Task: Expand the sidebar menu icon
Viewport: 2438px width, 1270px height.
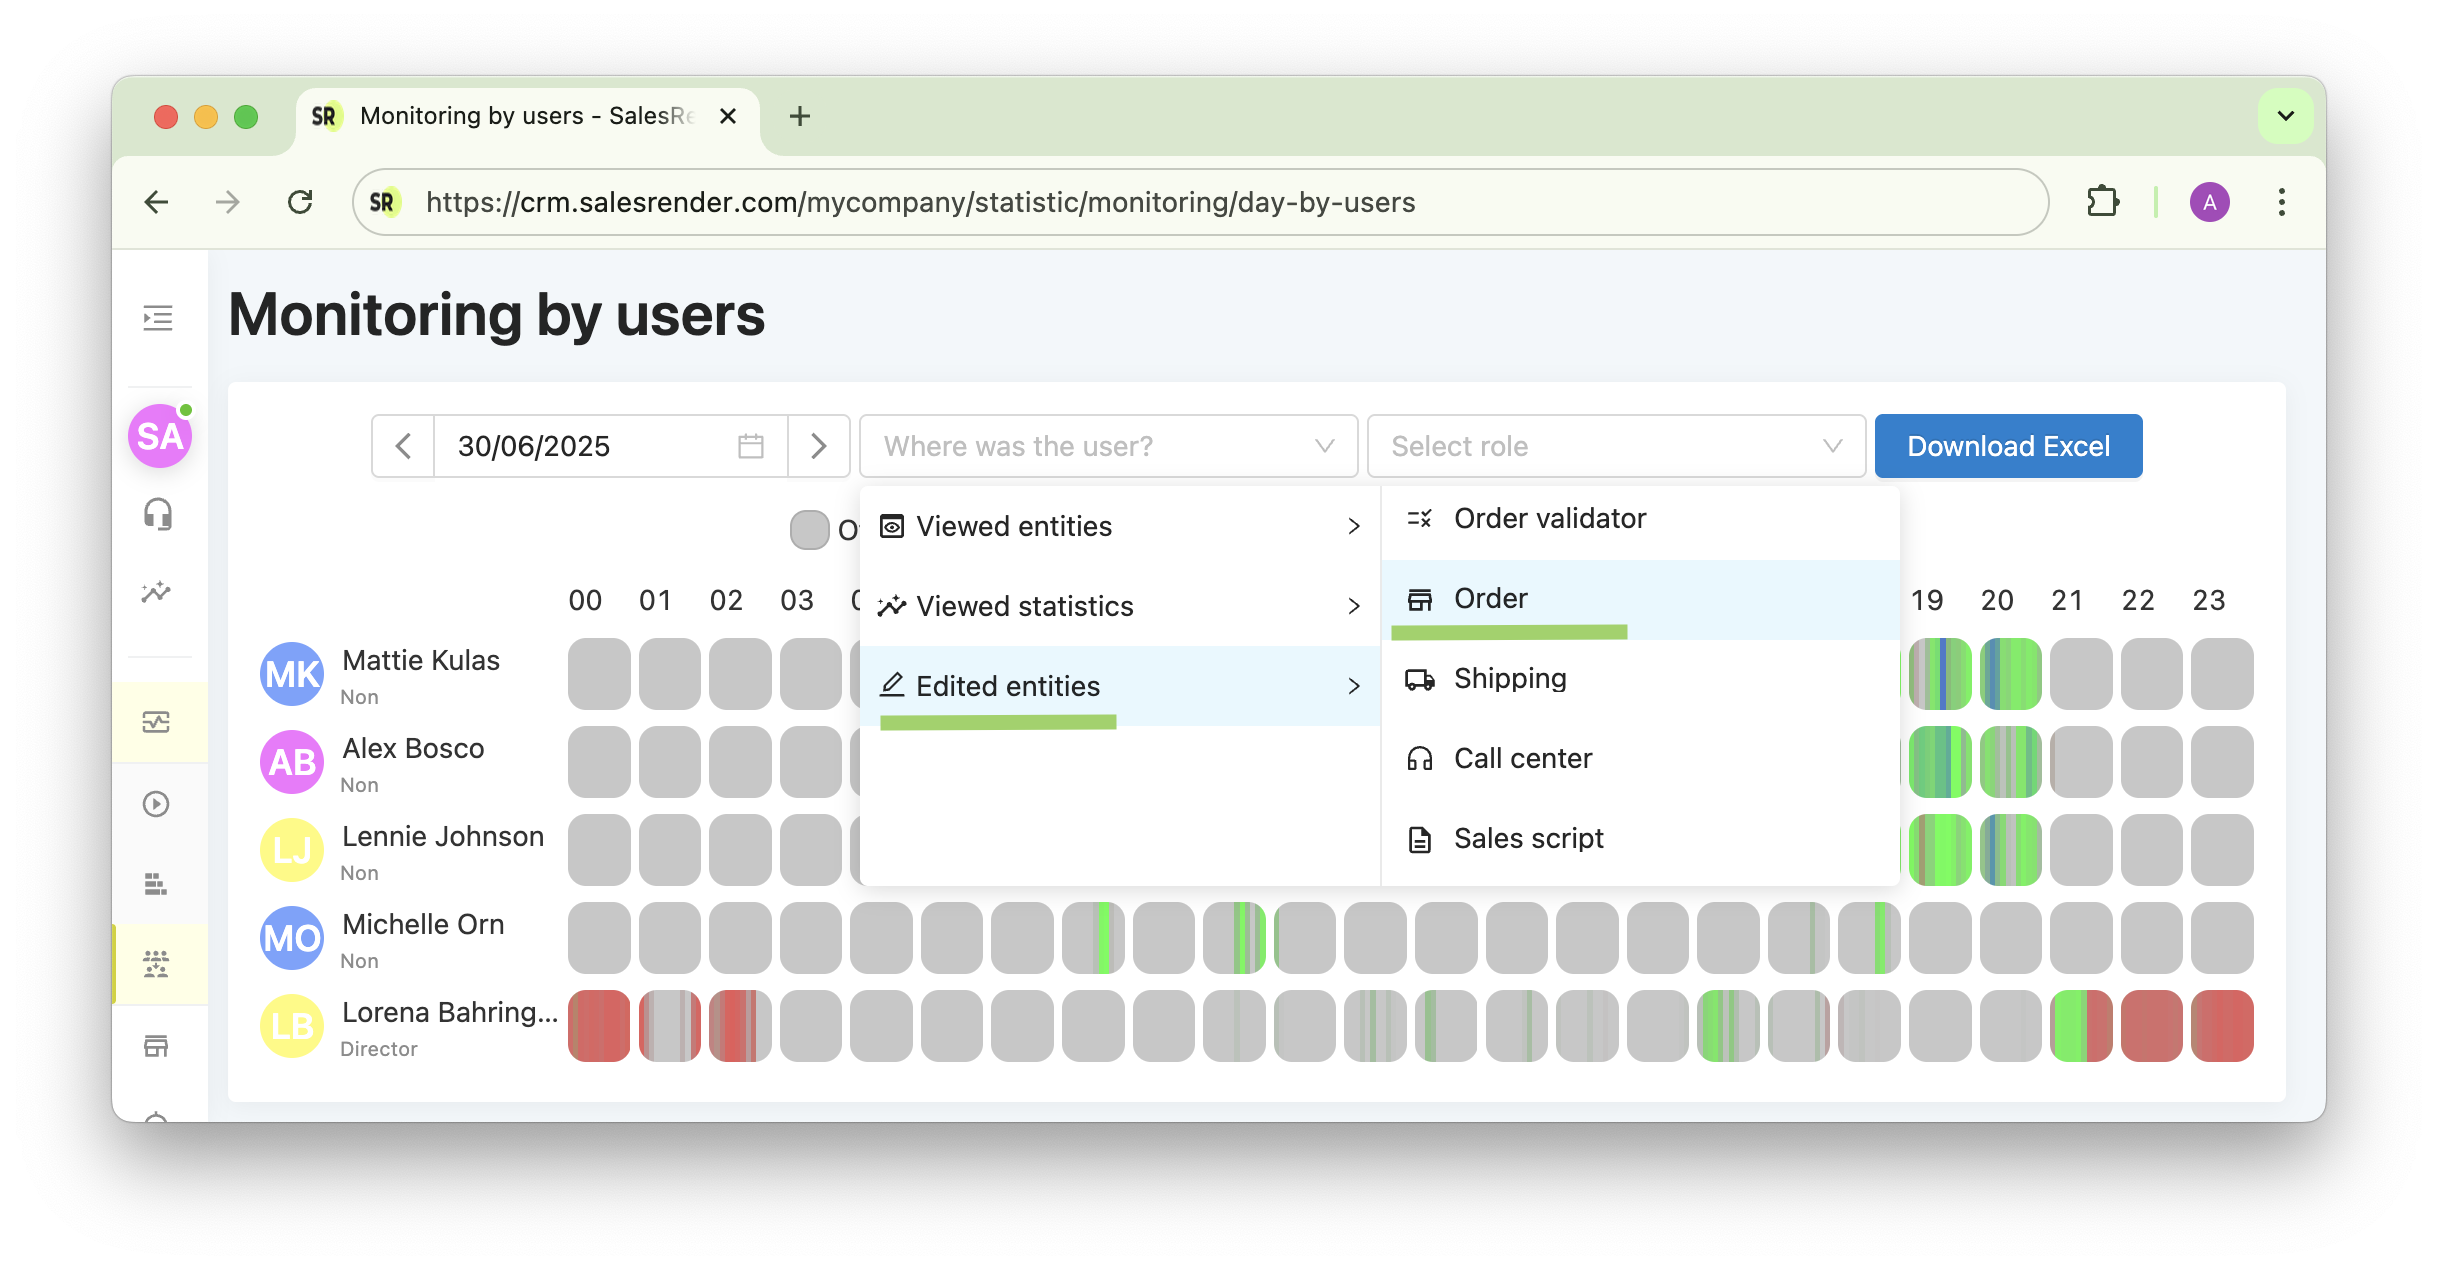Action: (x=158, y=318)
